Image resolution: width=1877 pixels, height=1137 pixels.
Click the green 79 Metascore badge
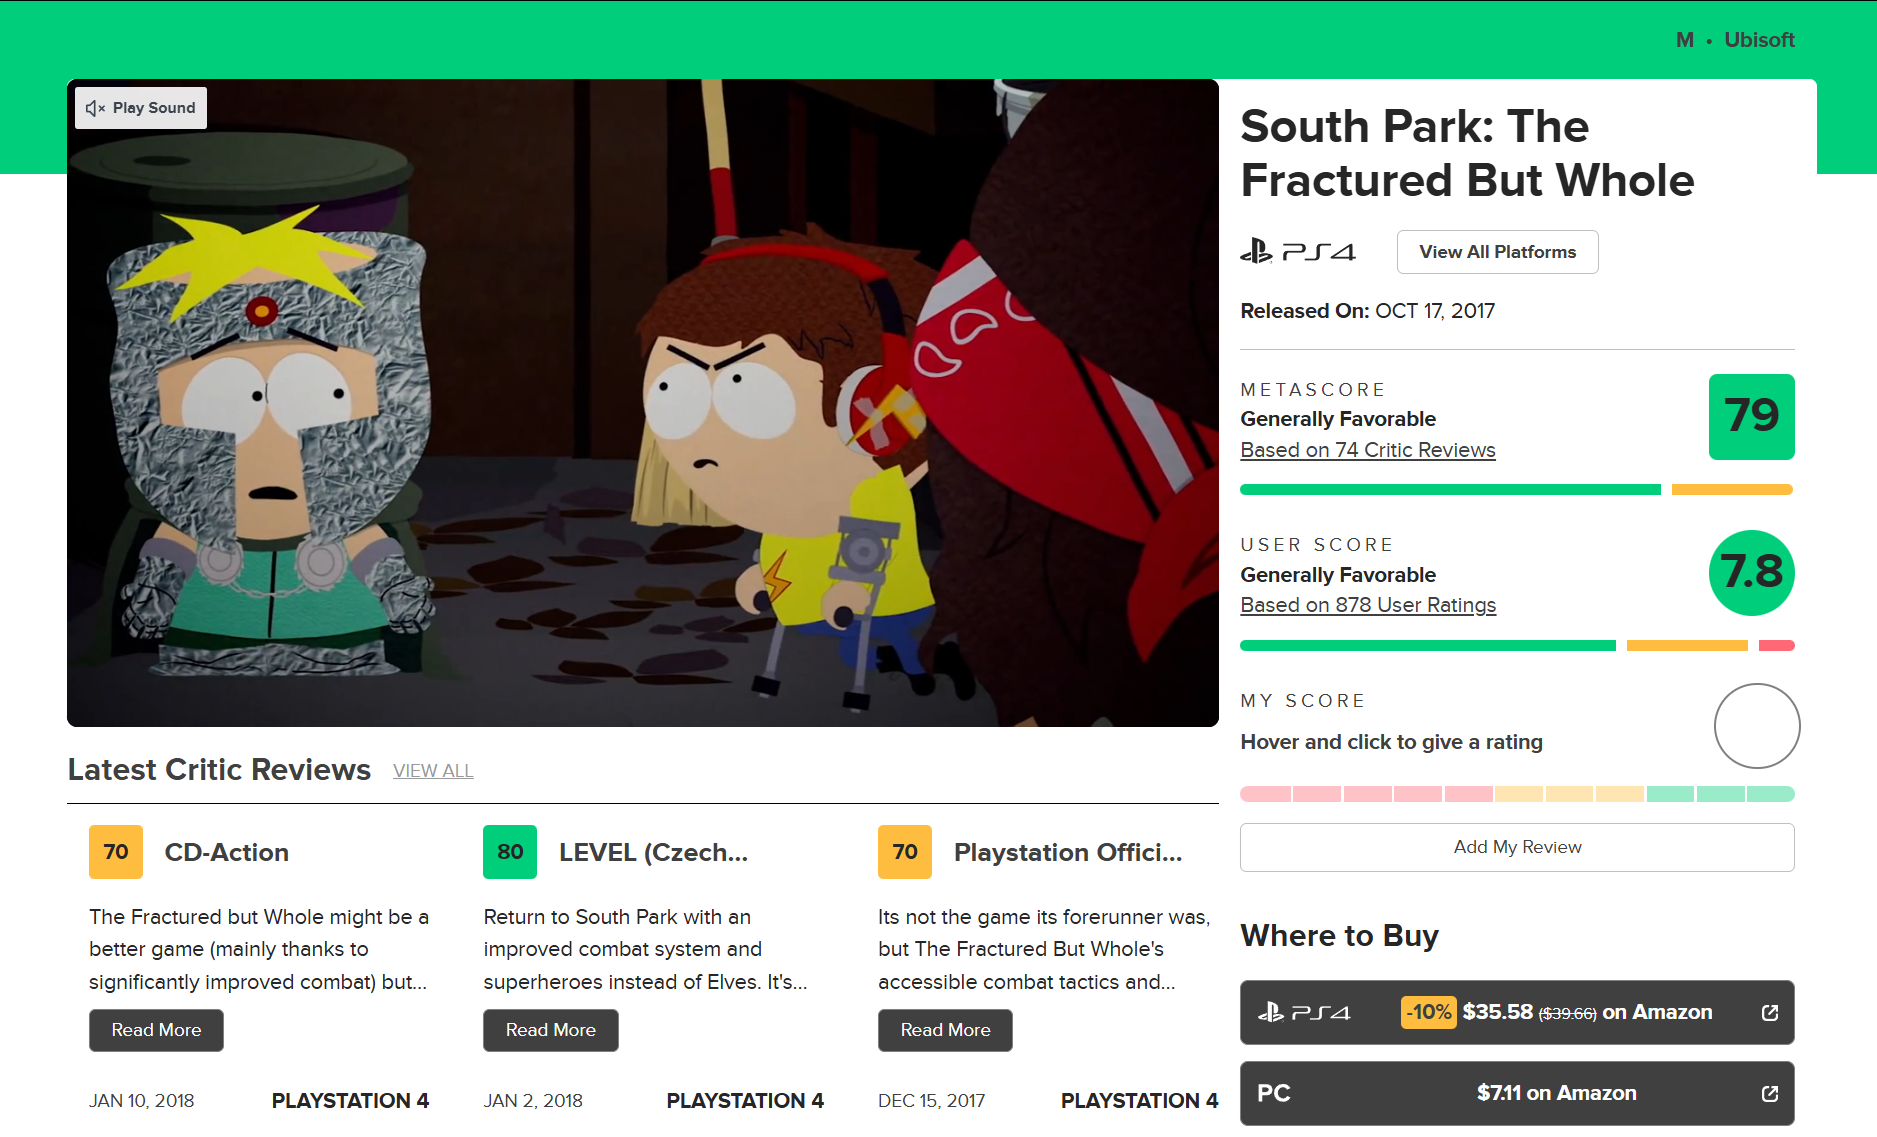click(x=1751, y=417)
